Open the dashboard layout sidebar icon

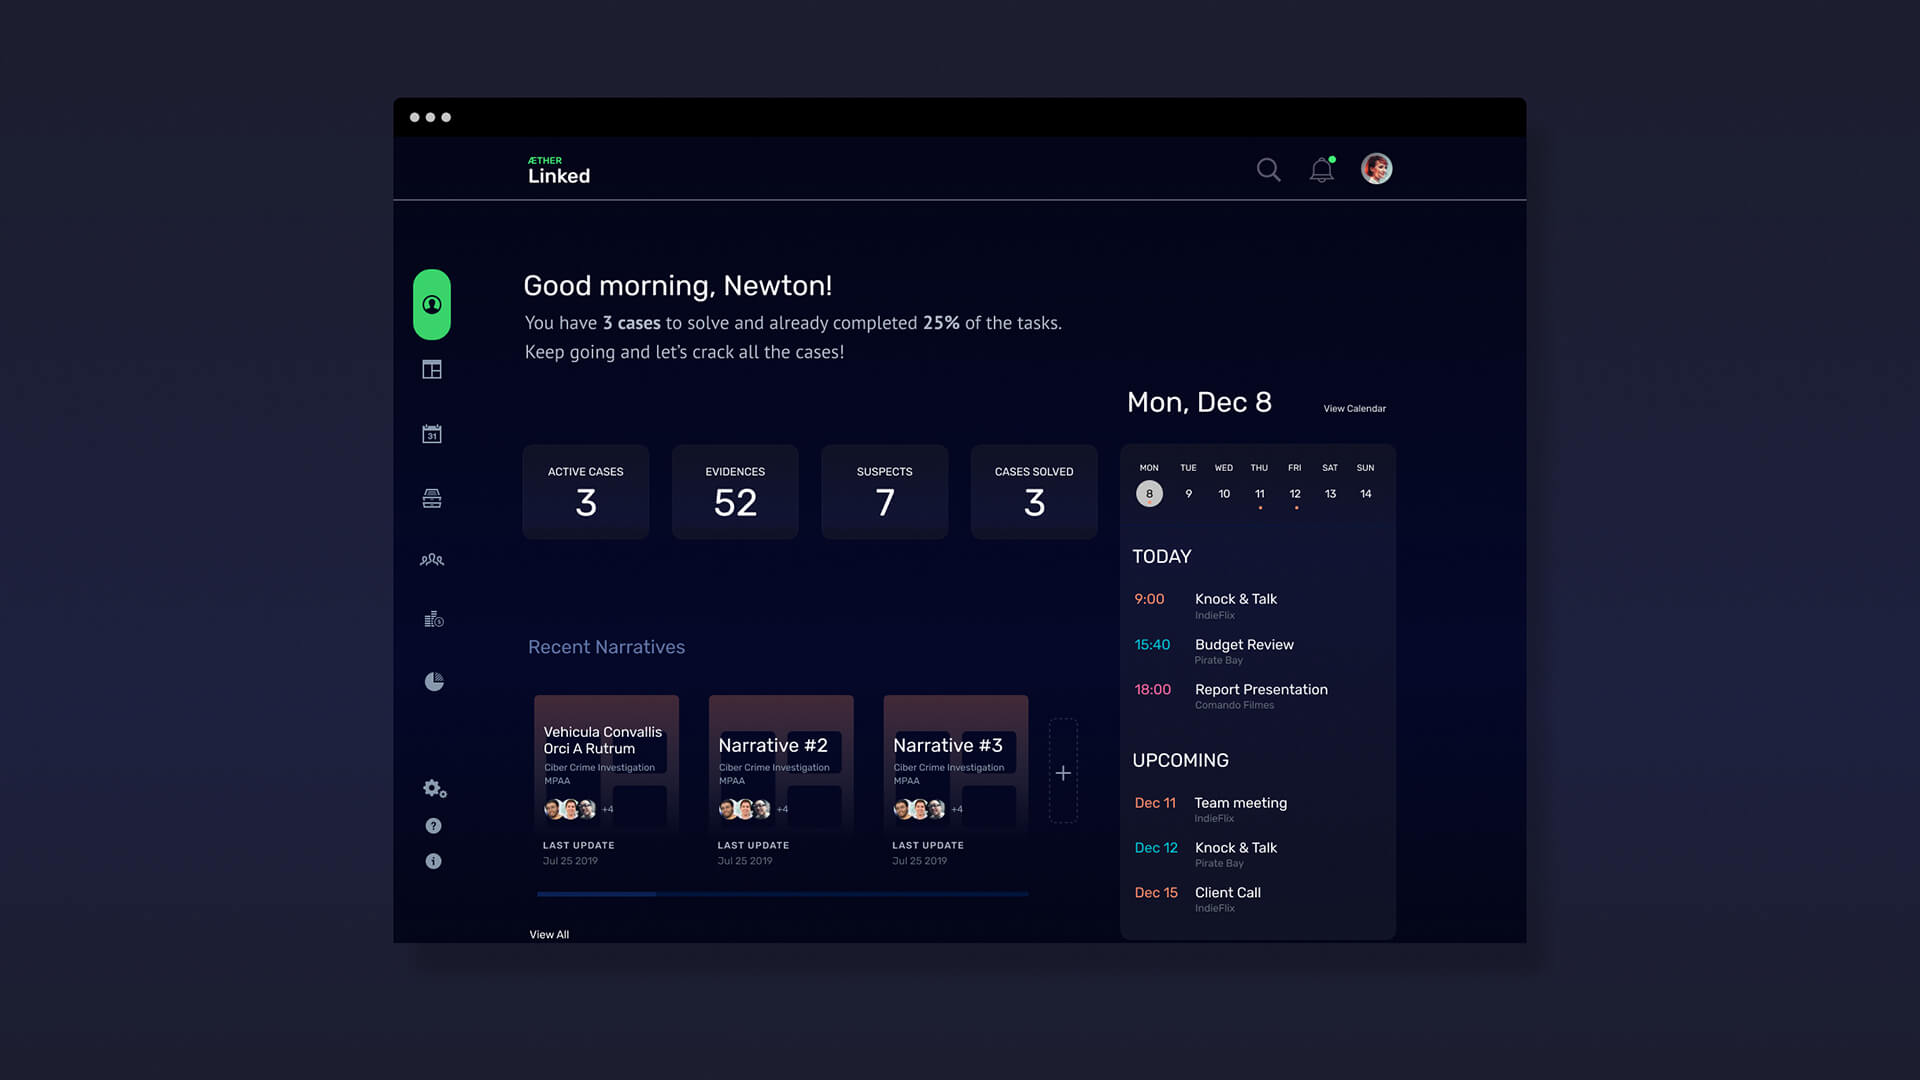432,370
